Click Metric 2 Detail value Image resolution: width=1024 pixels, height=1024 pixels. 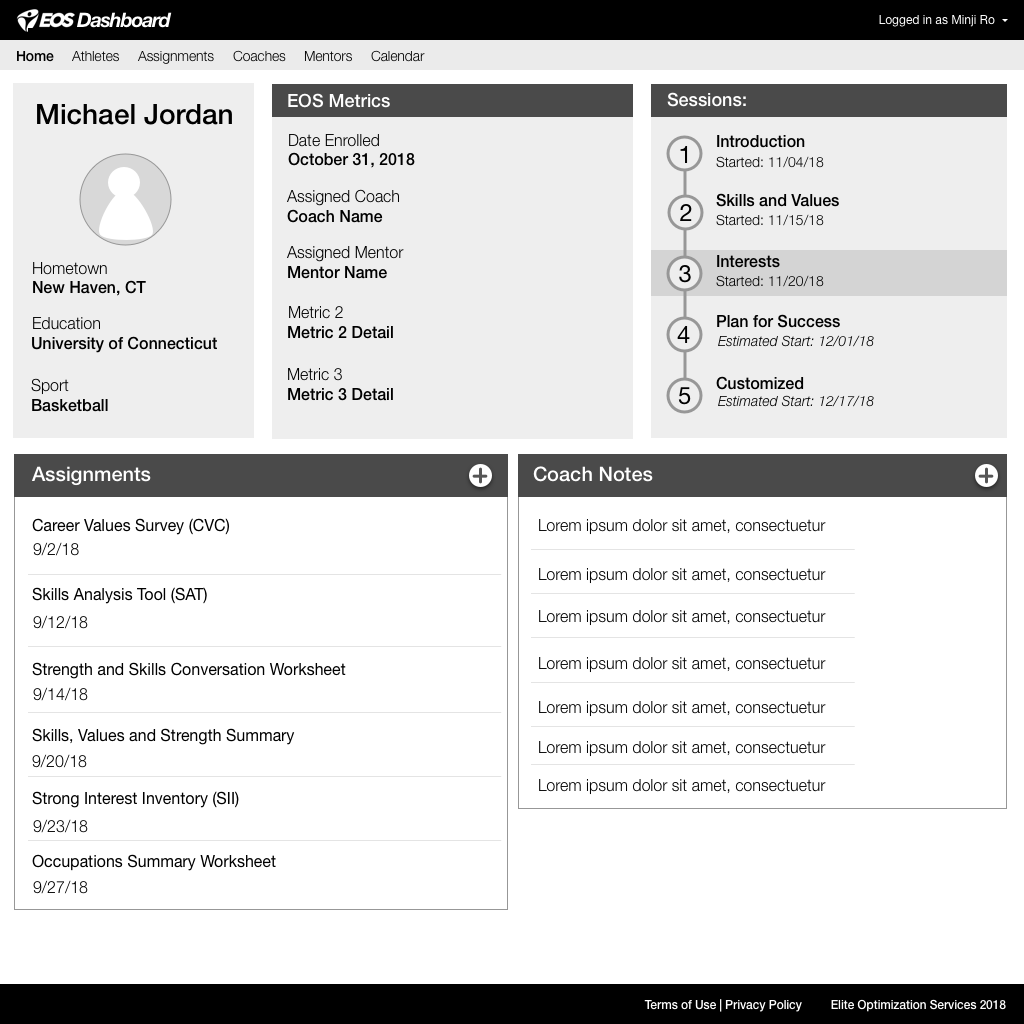(340, 332)
